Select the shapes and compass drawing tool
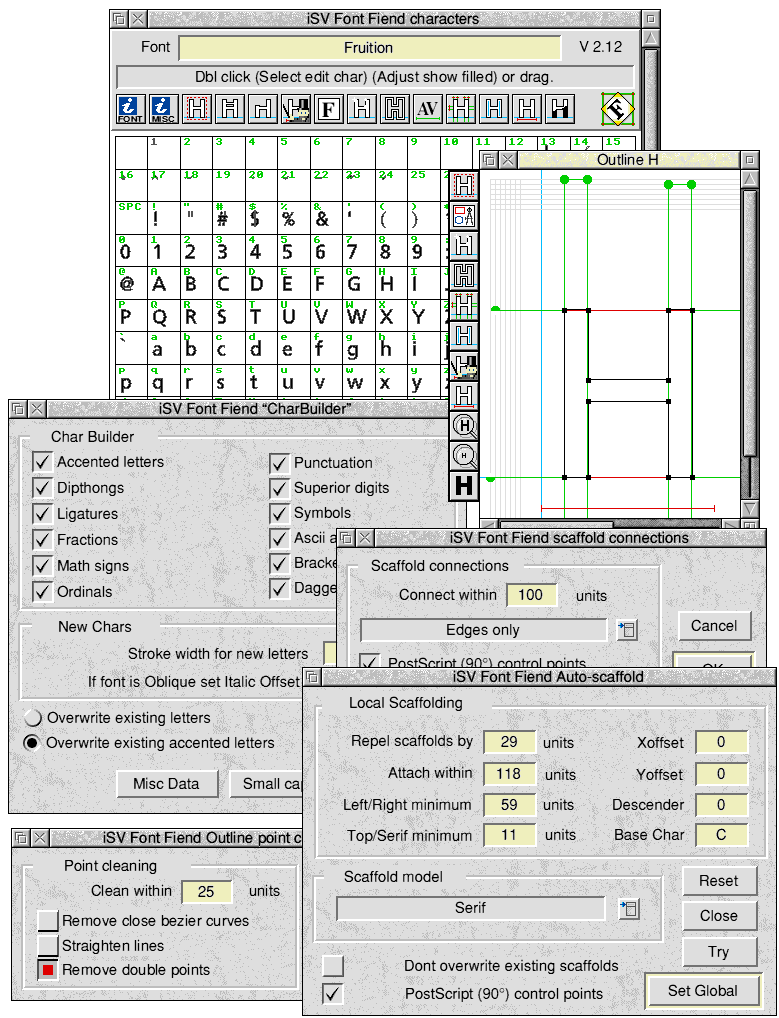Viewport: 779px width, 1018px height. coord(464,216)
